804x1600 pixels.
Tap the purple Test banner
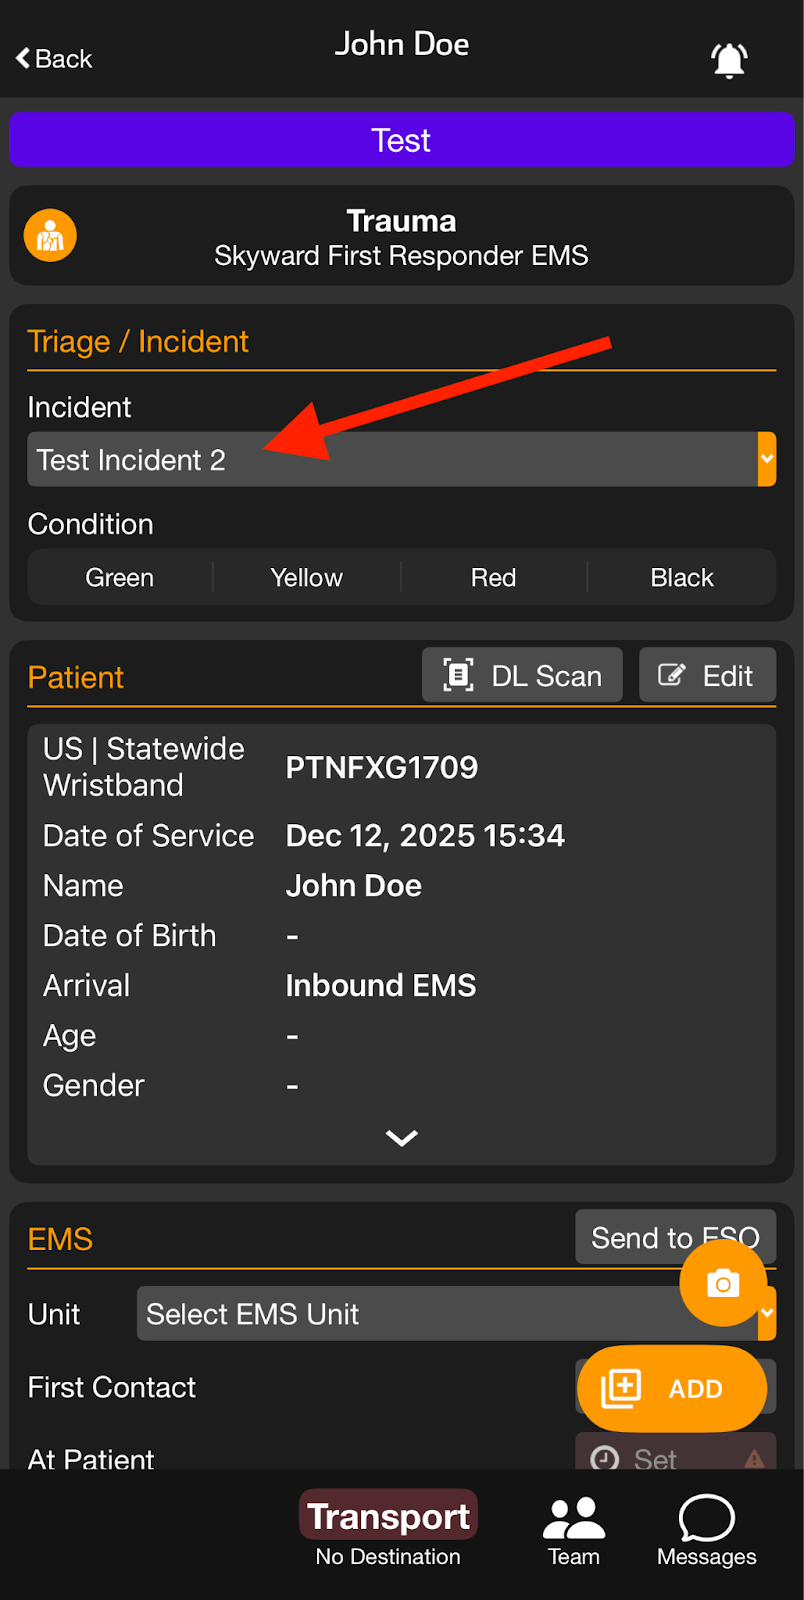(x=401, y=140)
